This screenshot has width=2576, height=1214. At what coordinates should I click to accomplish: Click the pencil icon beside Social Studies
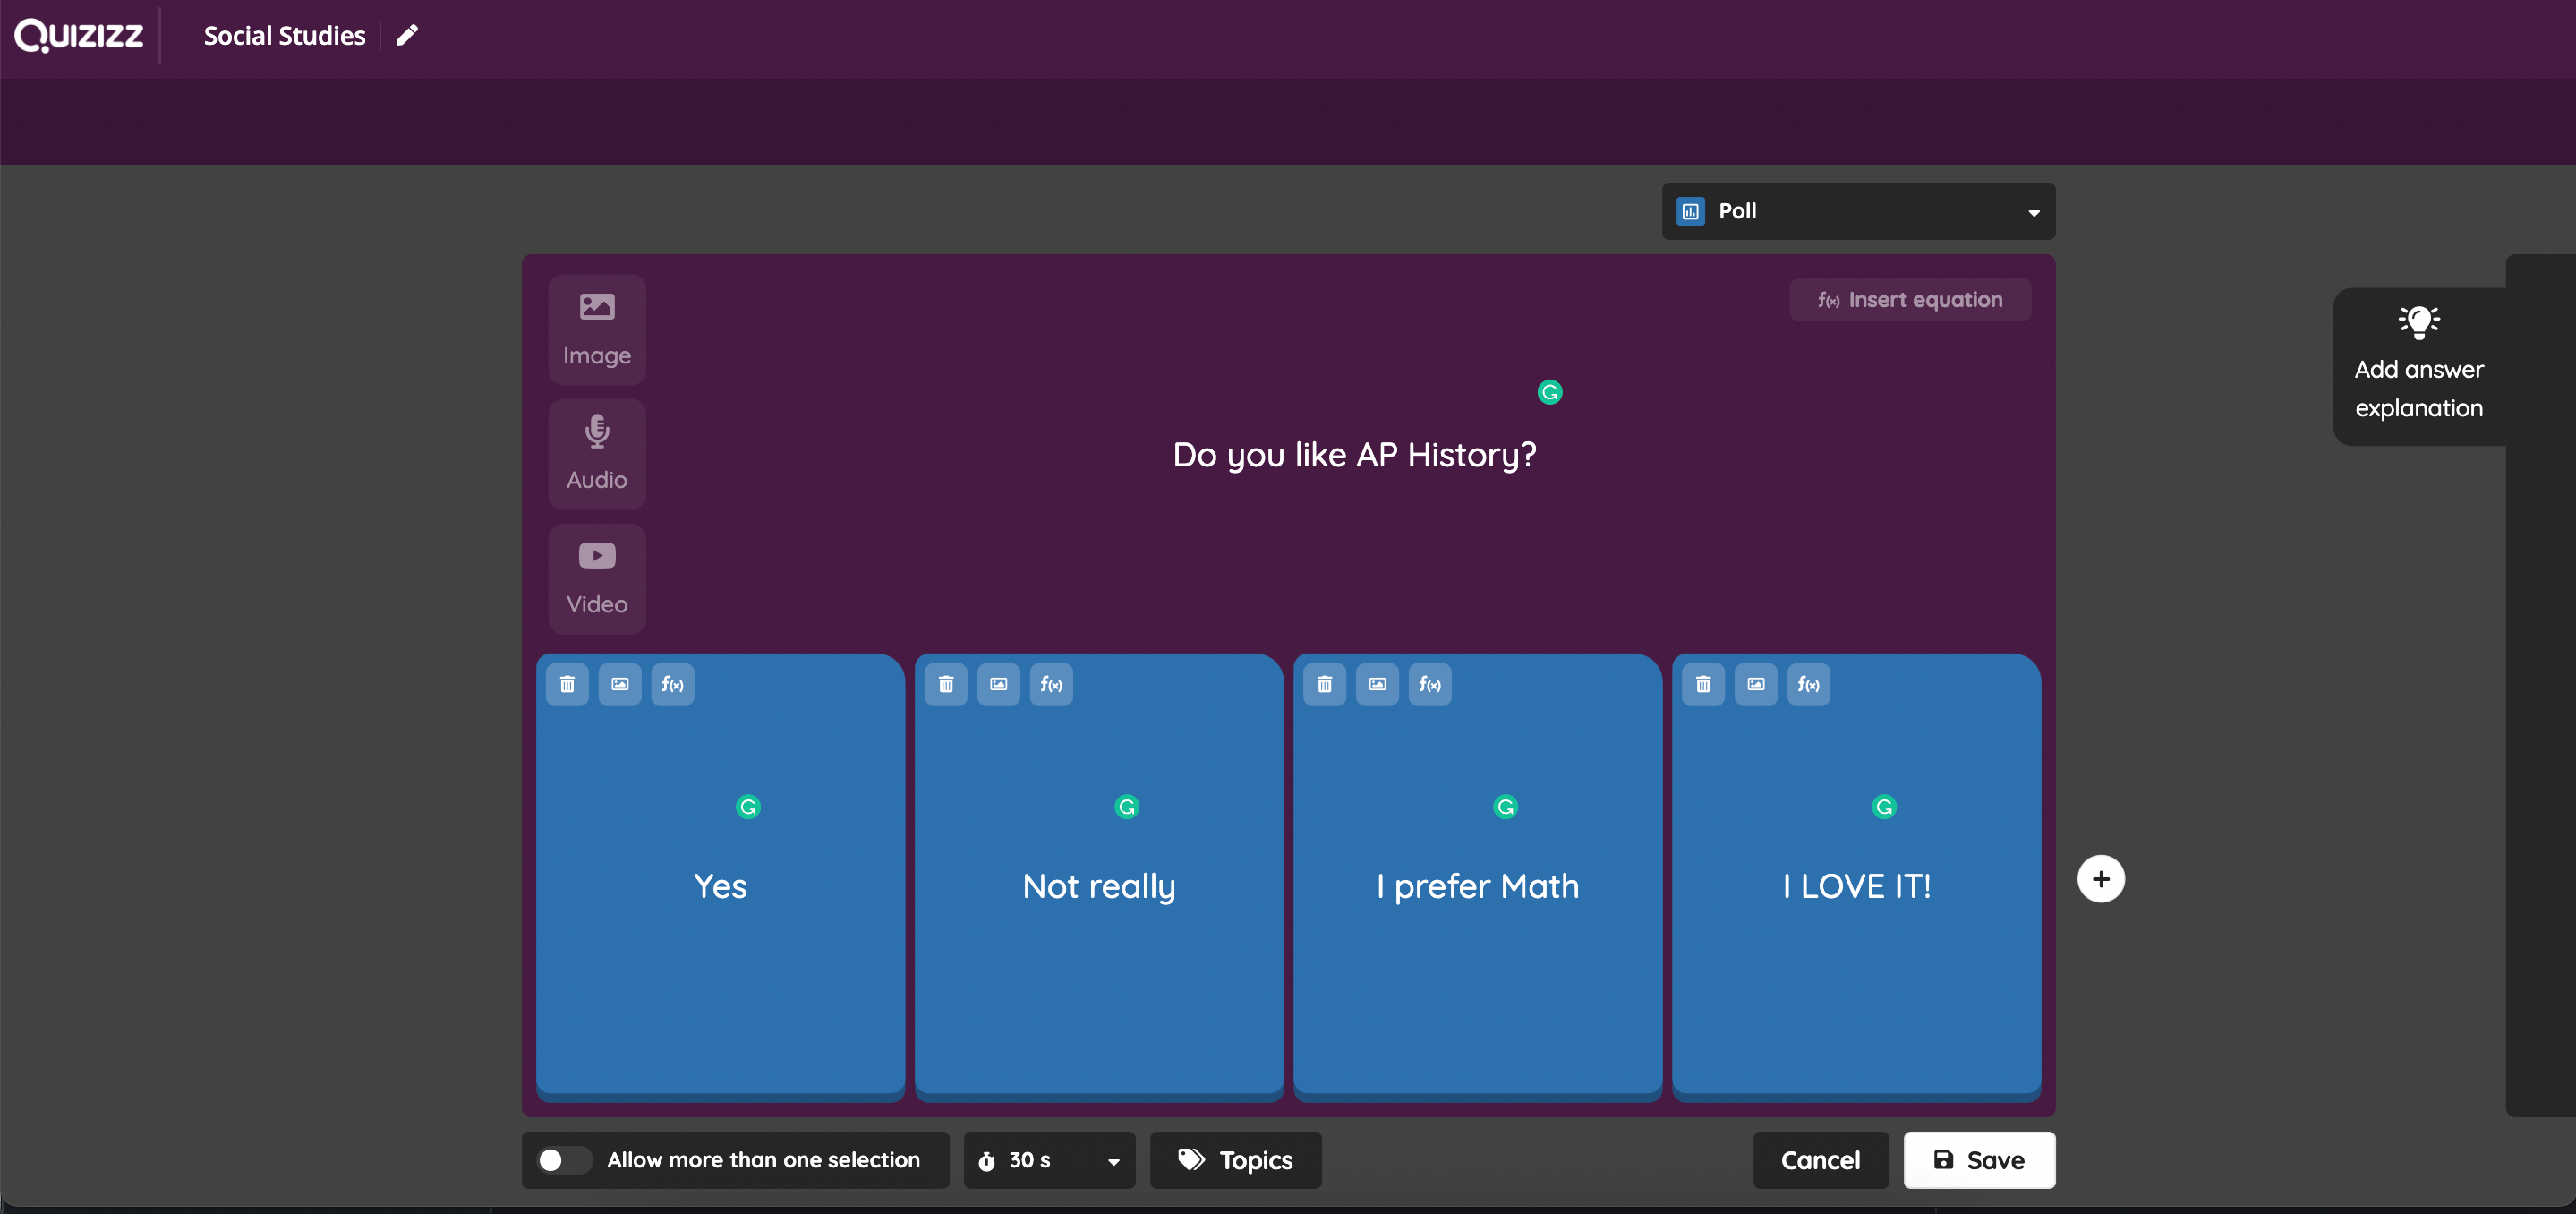(407, 36)
